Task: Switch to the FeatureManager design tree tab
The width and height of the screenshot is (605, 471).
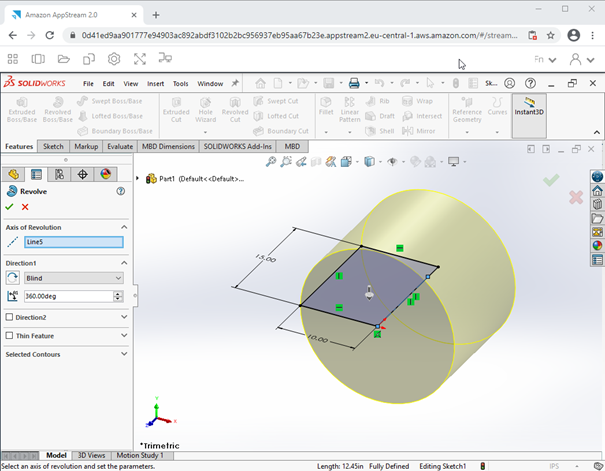Action: click(x=14, y=174)
